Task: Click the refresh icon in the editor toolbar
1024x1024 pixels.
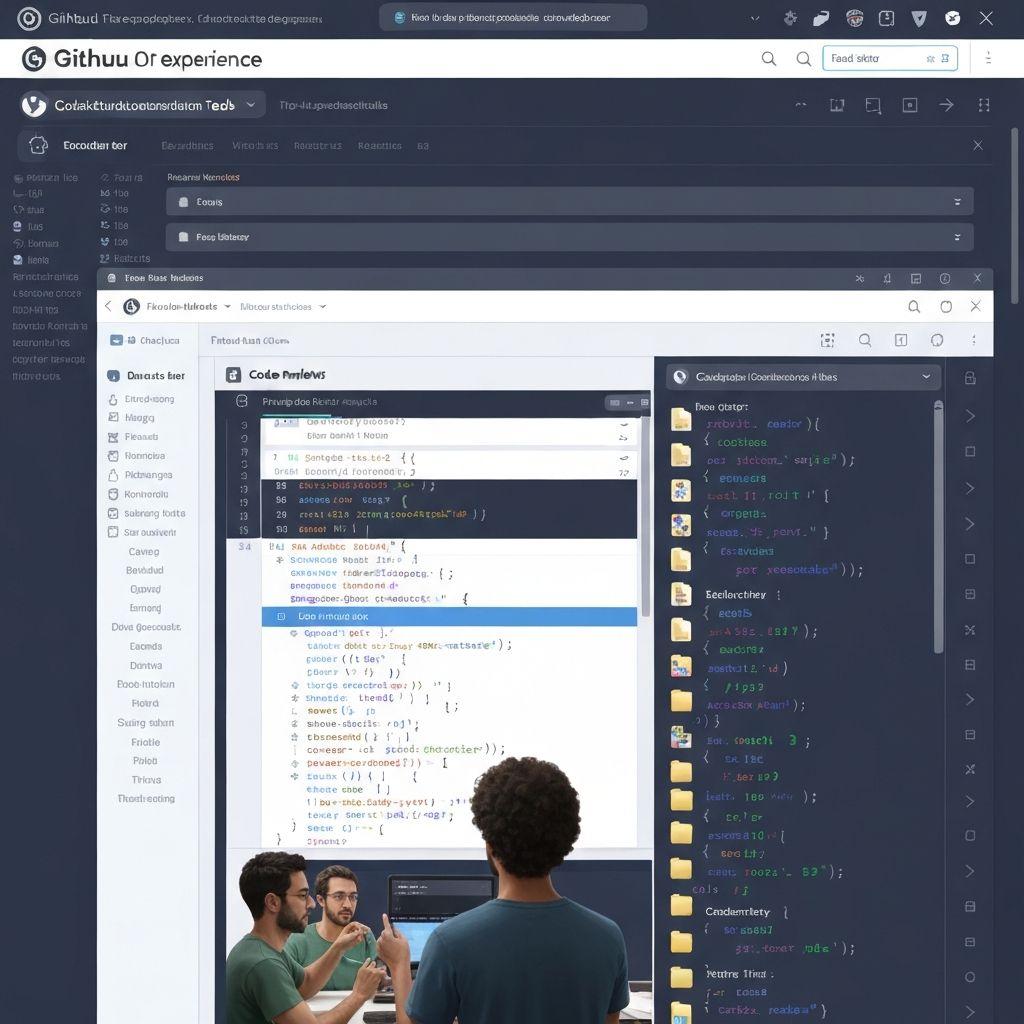Action: (936, 340)
